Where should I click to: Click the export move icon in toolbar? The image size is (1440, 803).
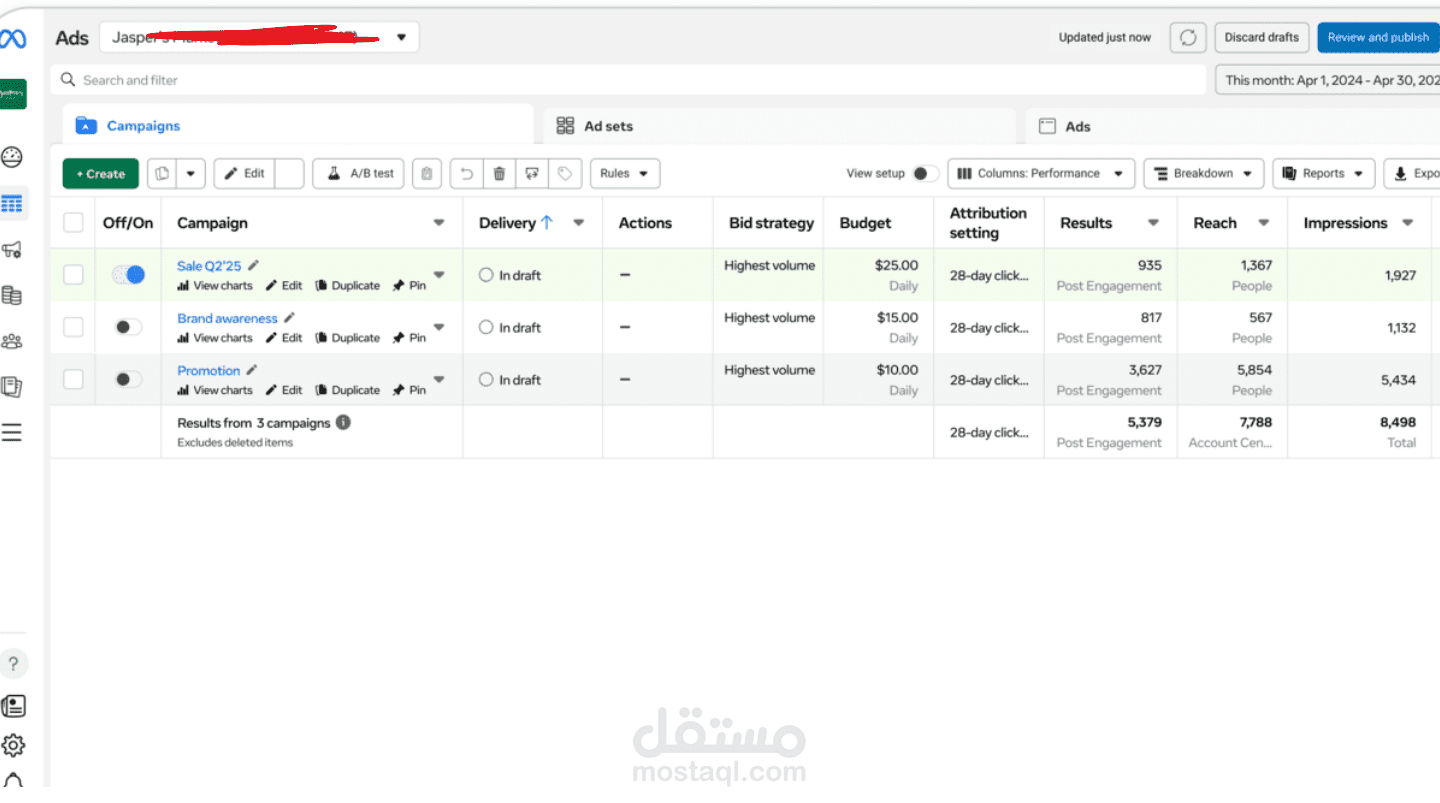pos(532,173)
